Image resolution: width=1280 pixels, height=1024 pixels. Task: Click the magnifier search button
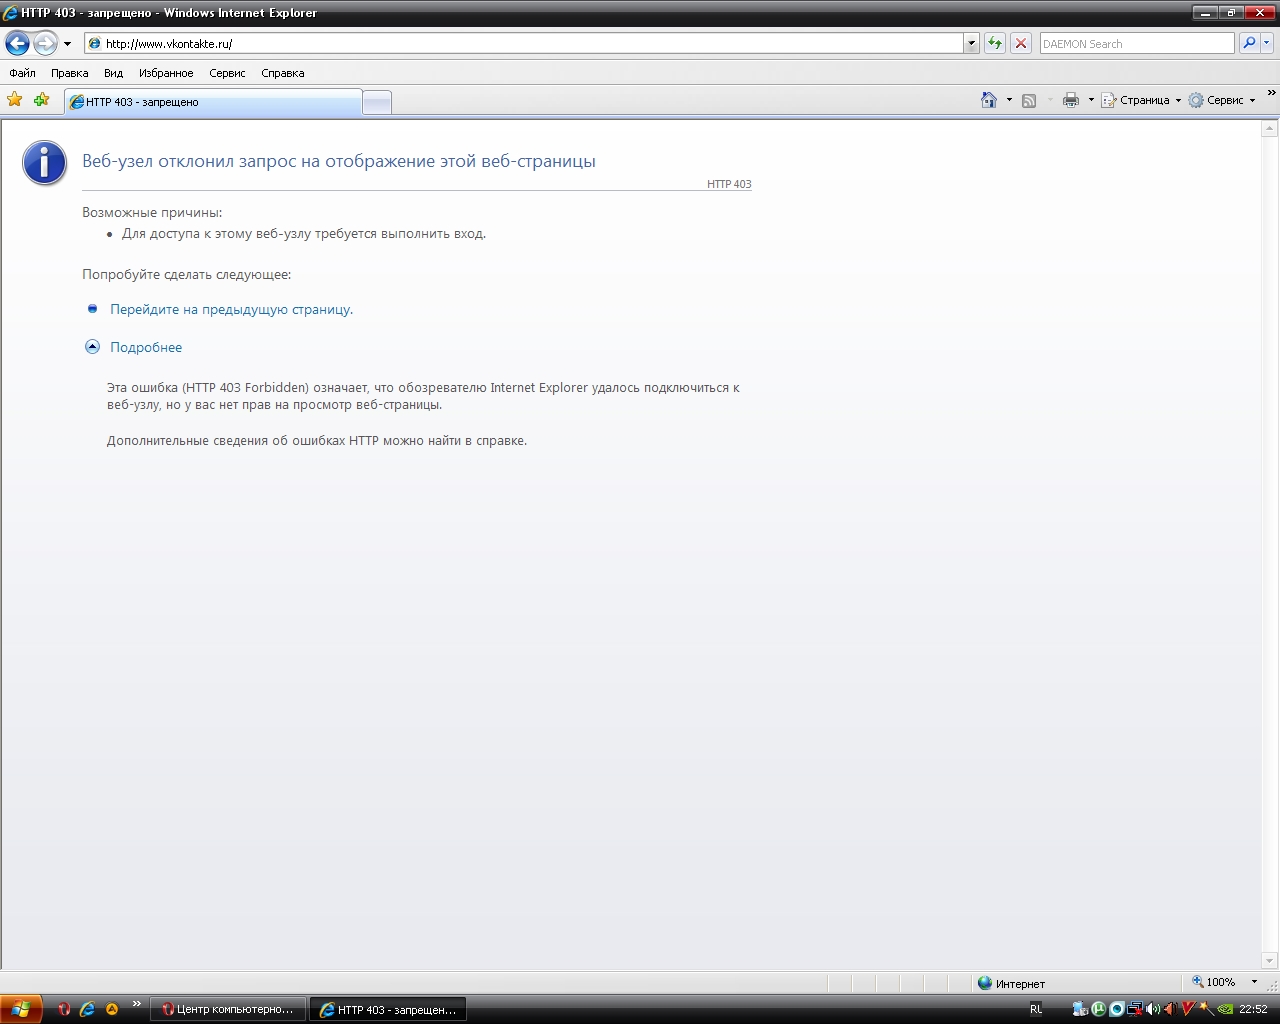point(1248,43)
